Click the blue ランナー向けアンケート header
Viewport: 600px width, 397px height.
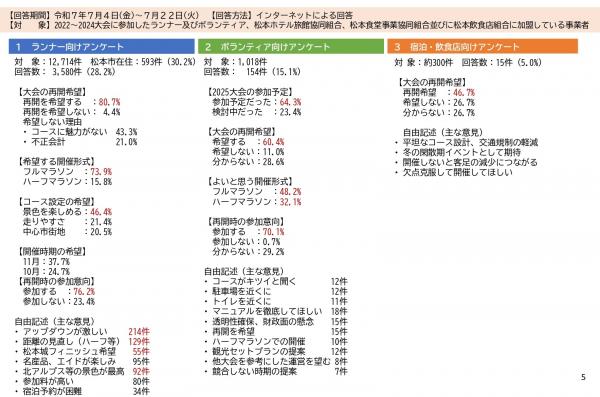click(101, 47)
